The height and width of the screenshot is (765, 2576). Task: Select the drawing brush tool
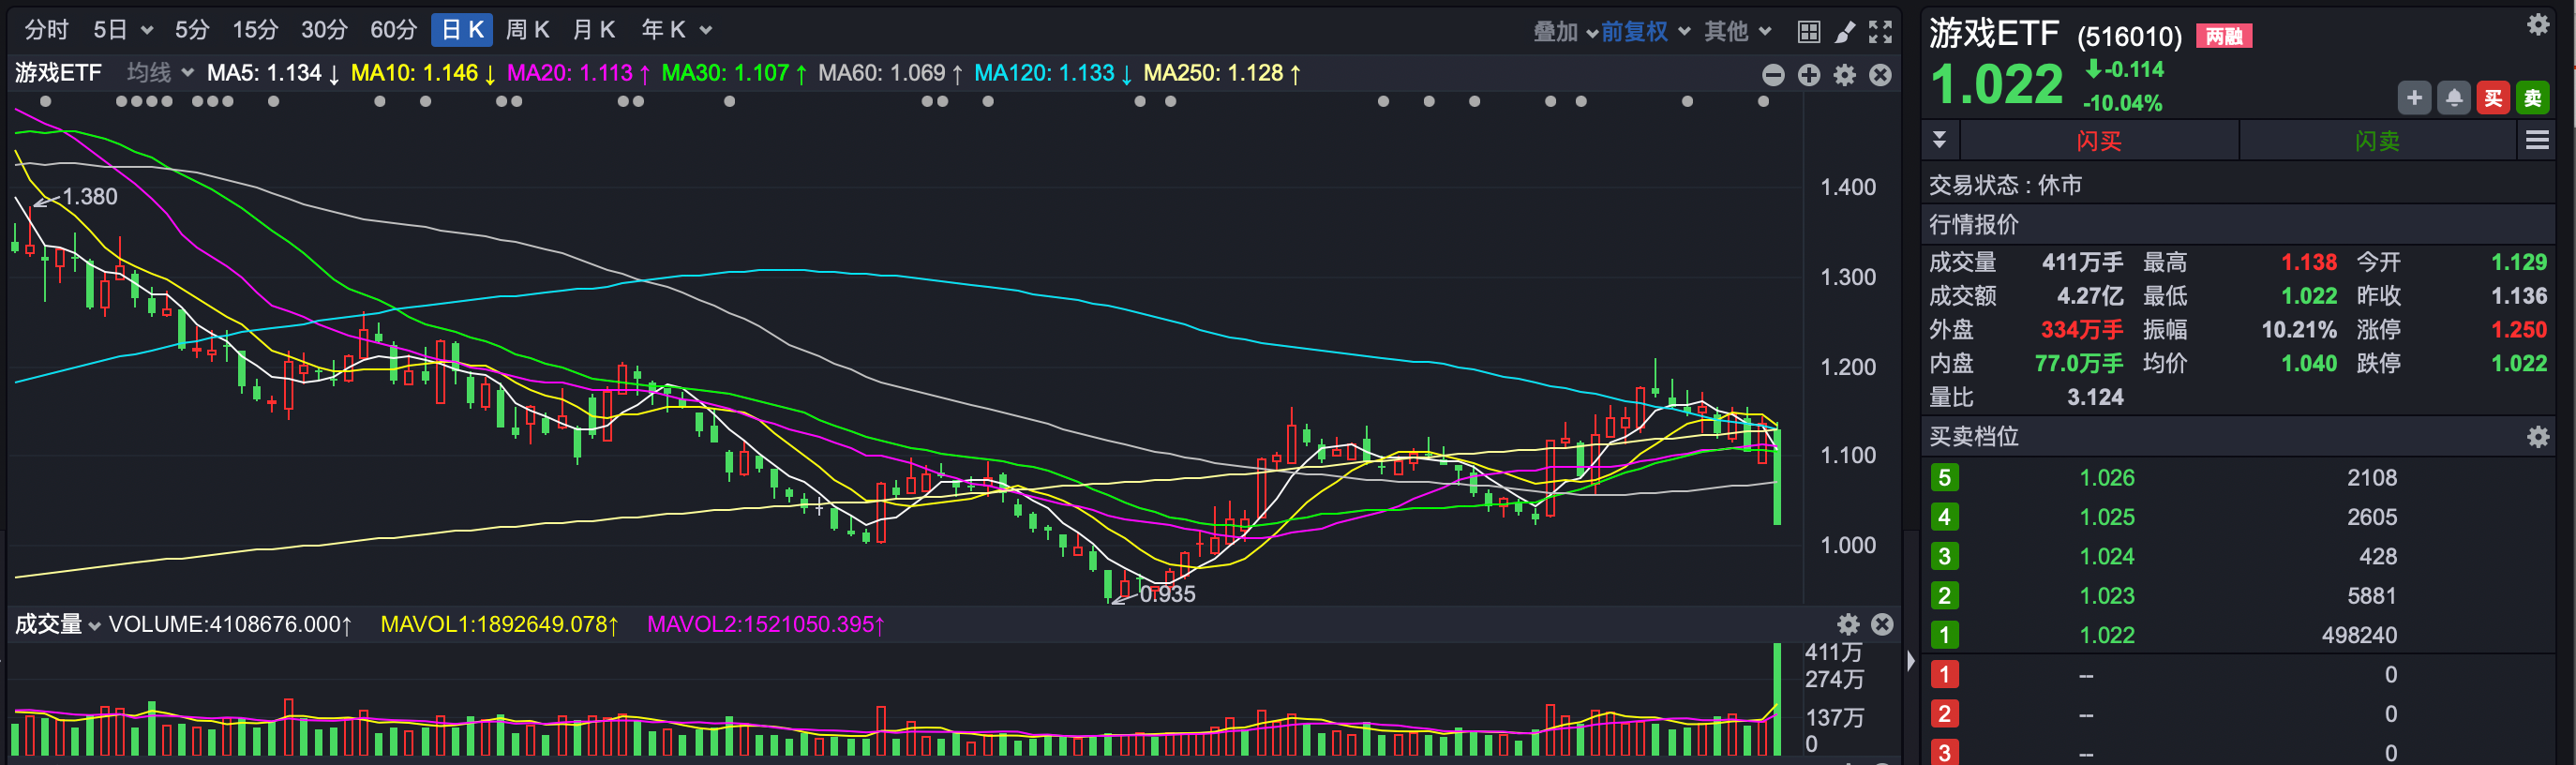click(x=1845, y=32)
